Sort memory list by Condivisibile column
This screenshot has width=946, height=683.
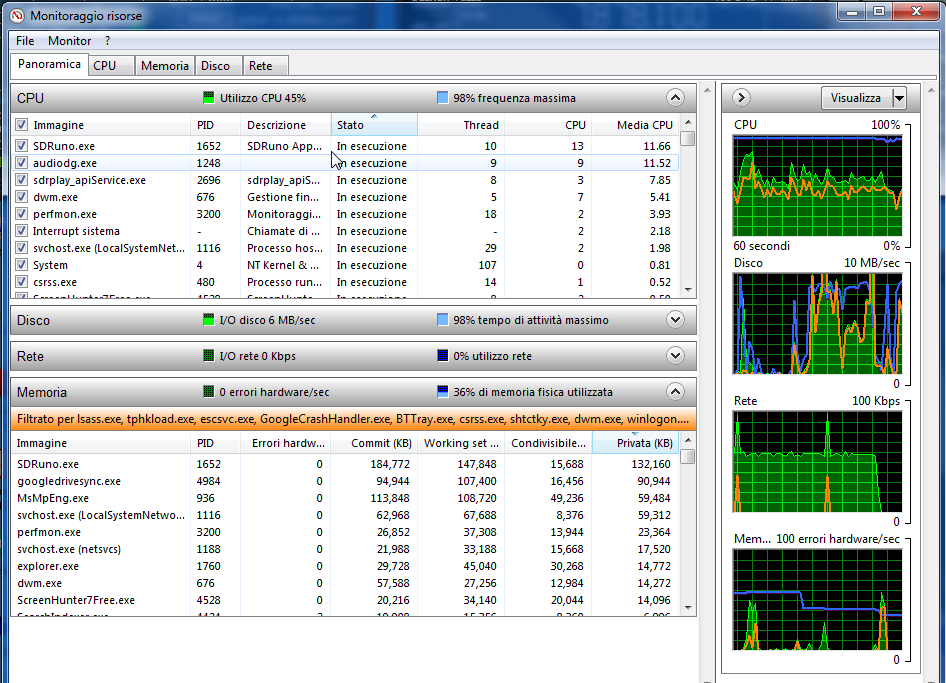click(x=548, y=443)
